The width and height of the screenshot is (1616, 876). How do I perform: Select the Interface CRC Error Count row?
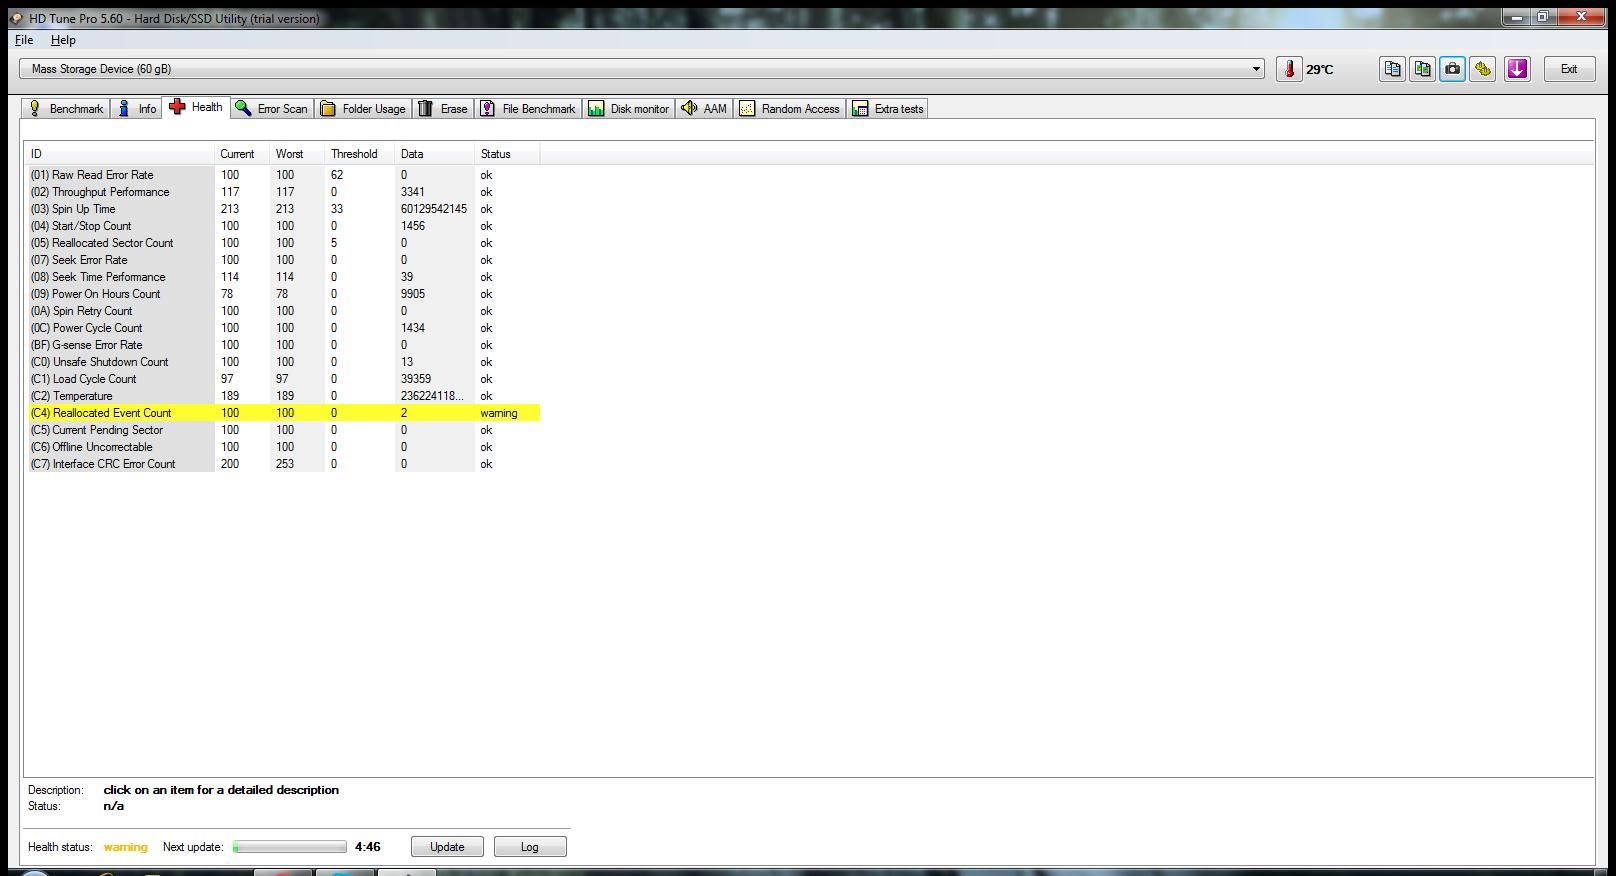pos(284,464)
